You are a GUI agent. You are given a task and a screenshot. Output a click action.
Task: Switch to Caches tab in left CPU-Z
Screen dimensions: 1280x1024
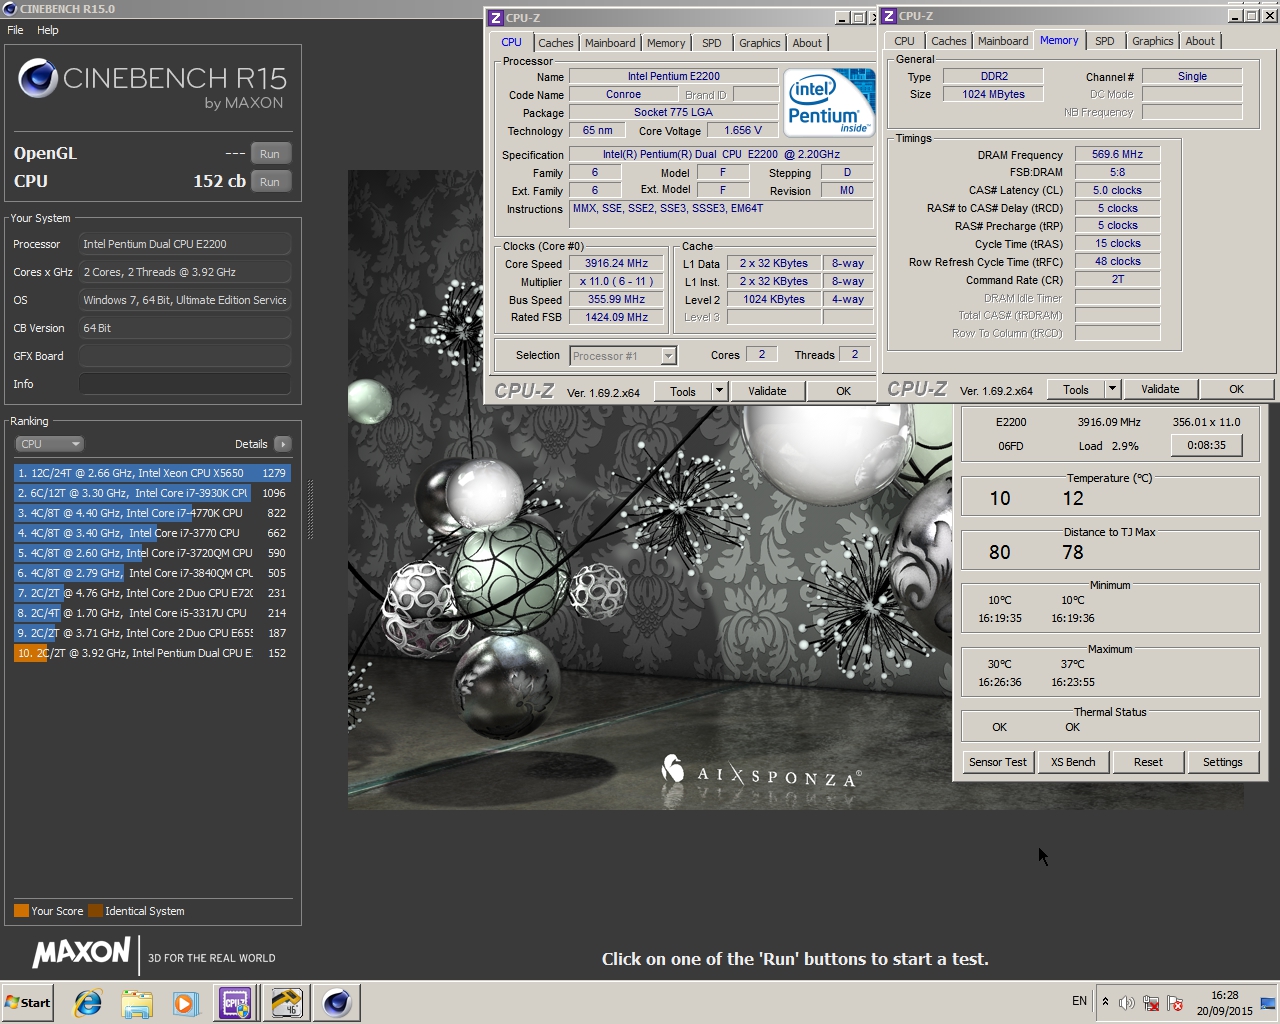click(x=556, y=43)
